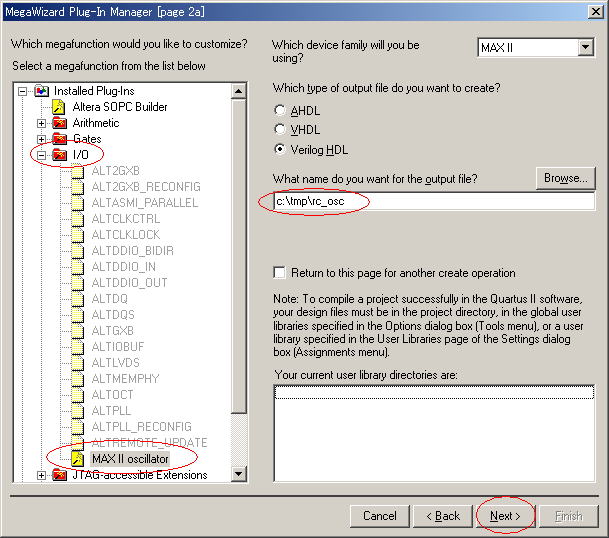Click the Installed Plug-Ins label
Viewport: 609px width, 538px height.
94,91
